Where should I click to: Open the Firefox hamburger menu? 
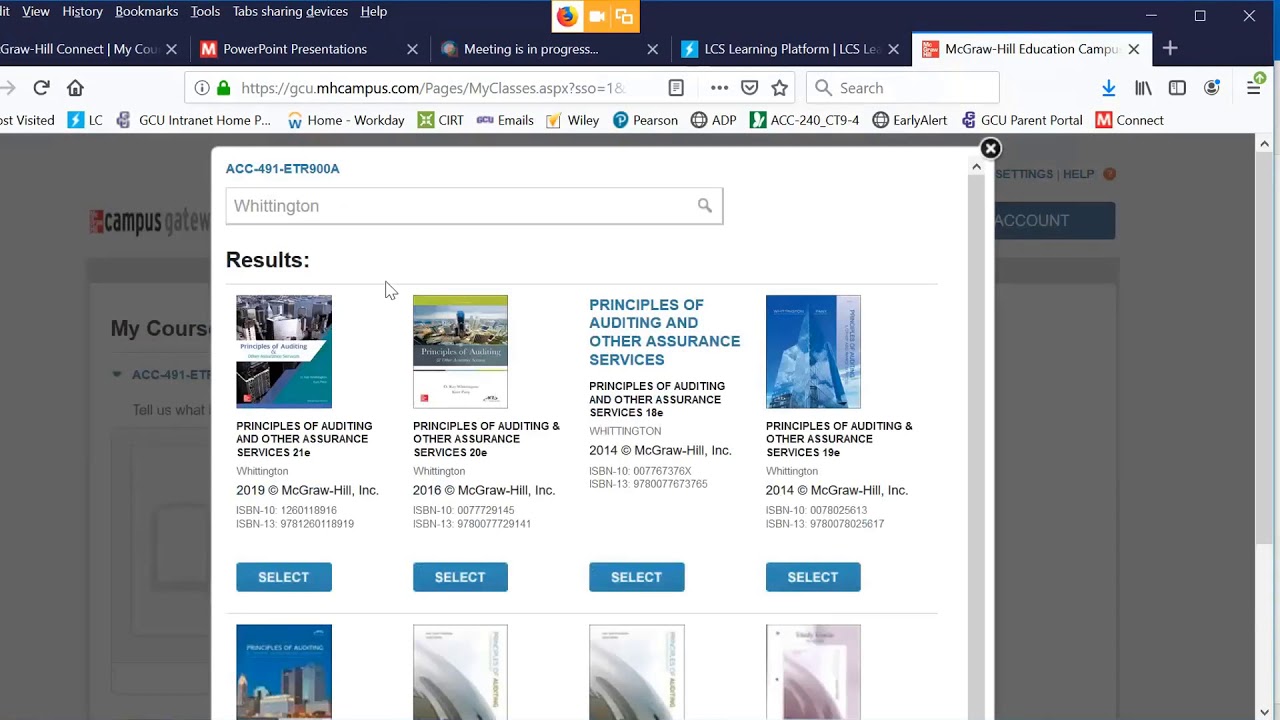coord(1253,88)
